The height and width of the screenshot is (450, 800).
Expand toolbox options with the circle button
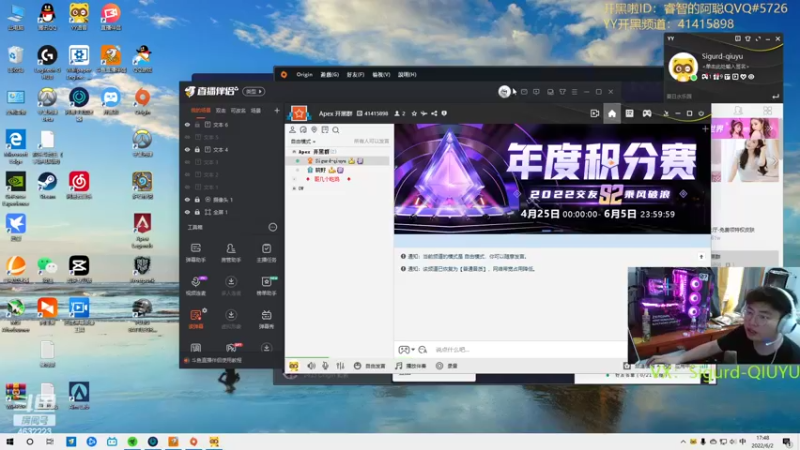(x=272, y=227)
